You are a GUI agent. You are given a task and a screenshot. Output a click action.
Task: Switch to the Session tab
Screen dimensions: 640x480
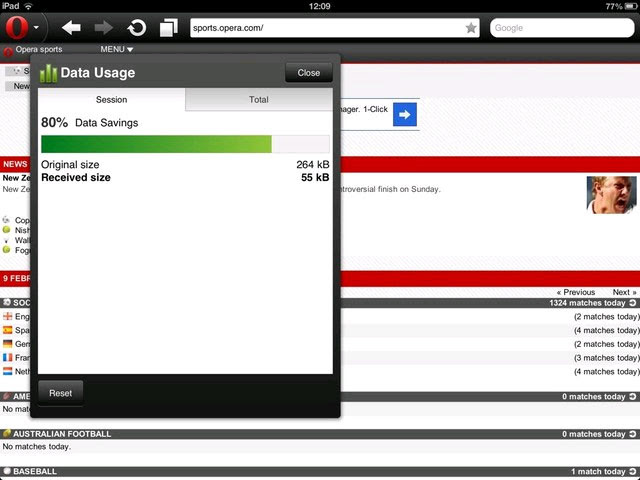pos(111,100)
